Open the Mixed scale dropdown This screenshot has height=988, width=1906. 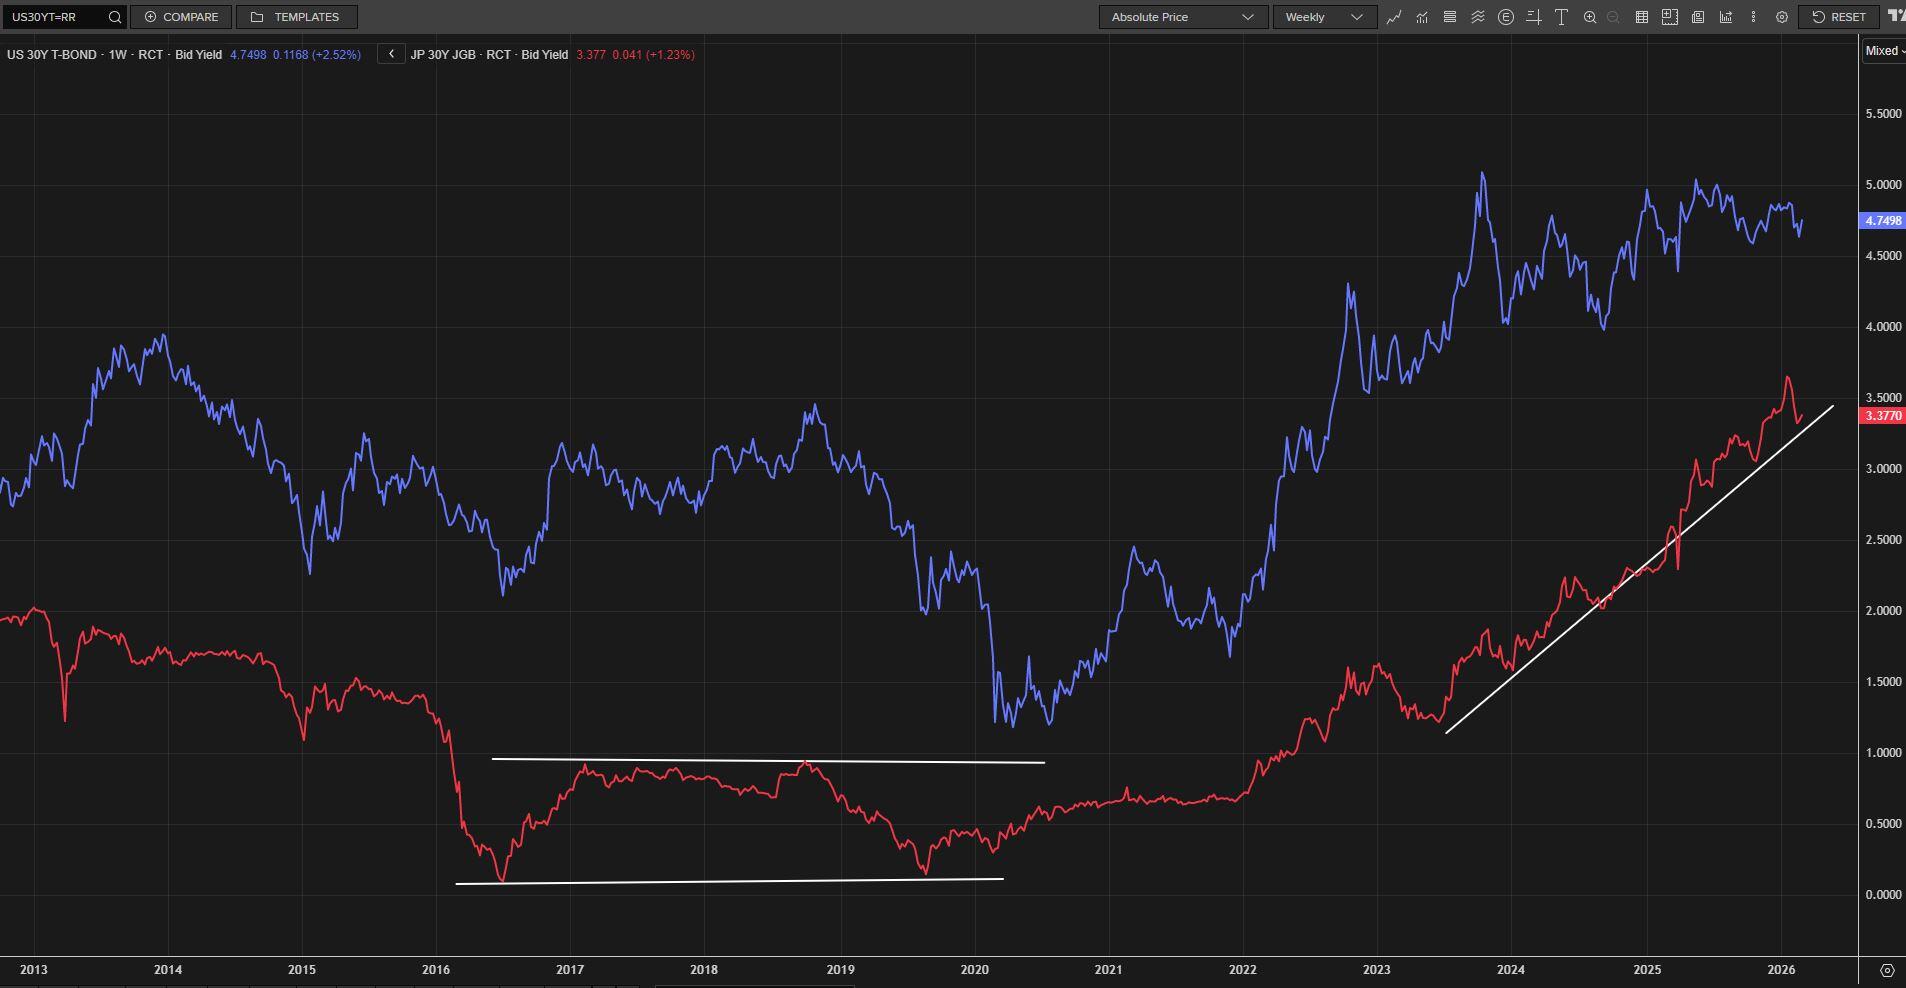pos(1884,51)
